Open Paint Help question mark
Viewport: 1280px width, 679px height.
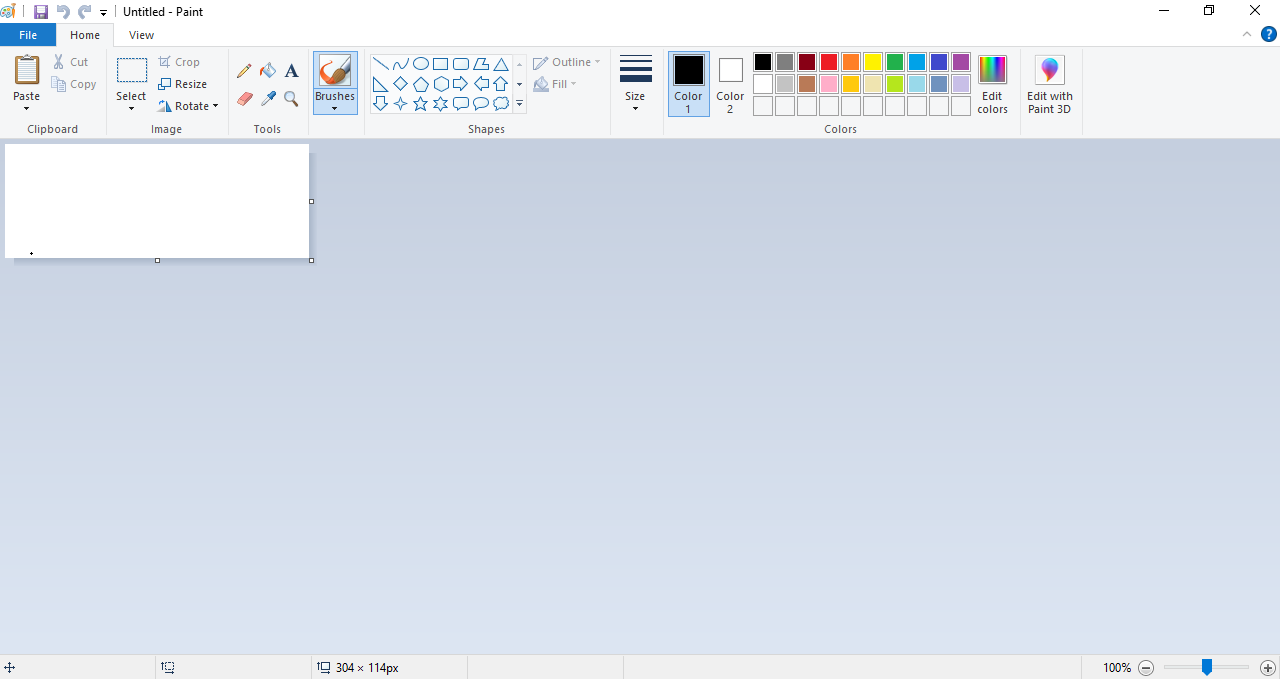click(x=1269, y=34)
